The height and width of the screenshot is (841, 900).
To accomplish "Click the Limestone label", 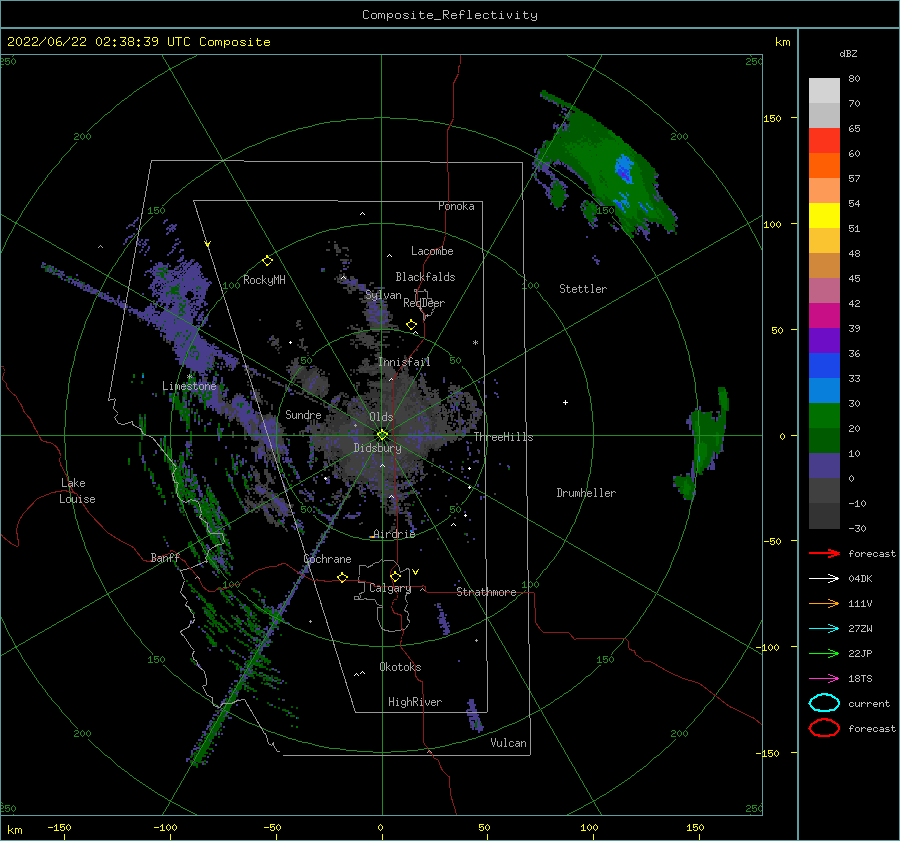I will coord(189,386).
